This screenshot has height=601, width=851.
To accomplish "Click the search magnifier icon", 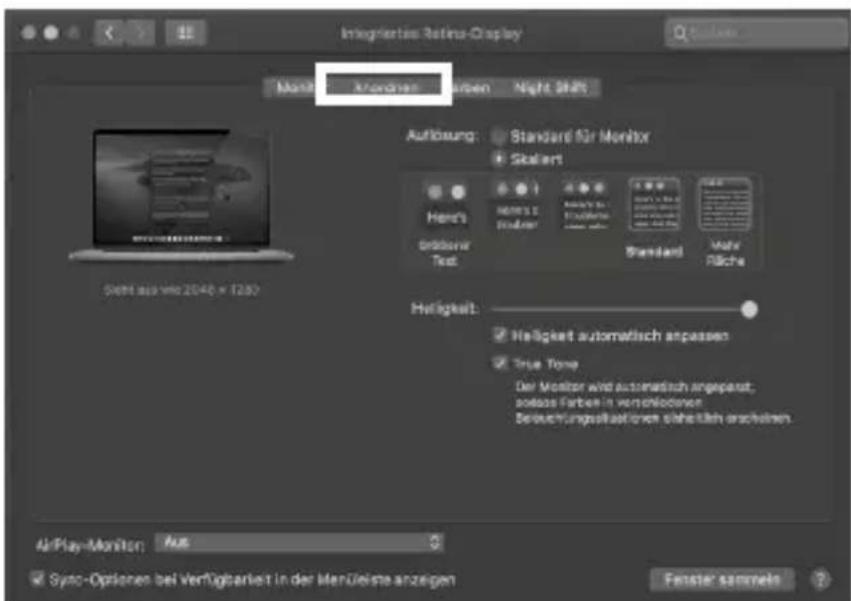I will click(x=679, y=34).
